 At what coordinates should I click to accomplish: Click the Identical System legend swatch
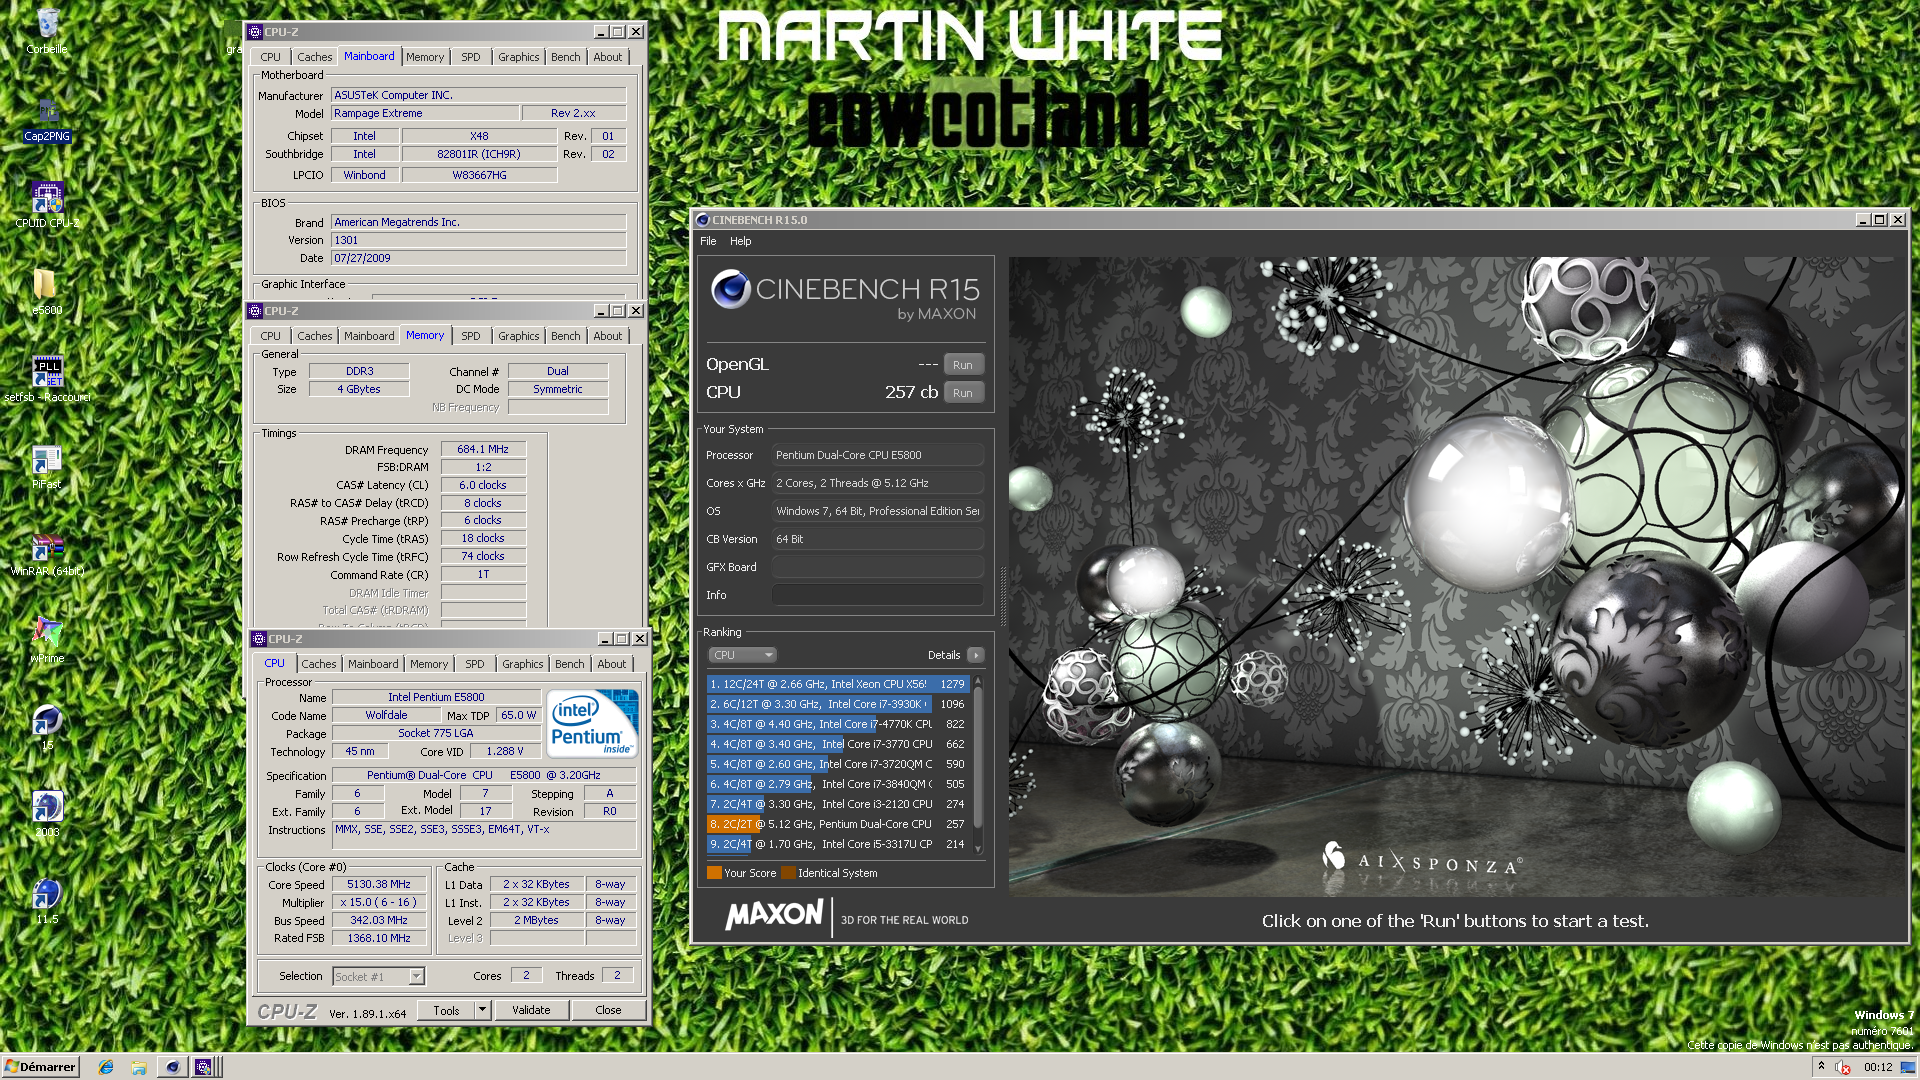788,873
